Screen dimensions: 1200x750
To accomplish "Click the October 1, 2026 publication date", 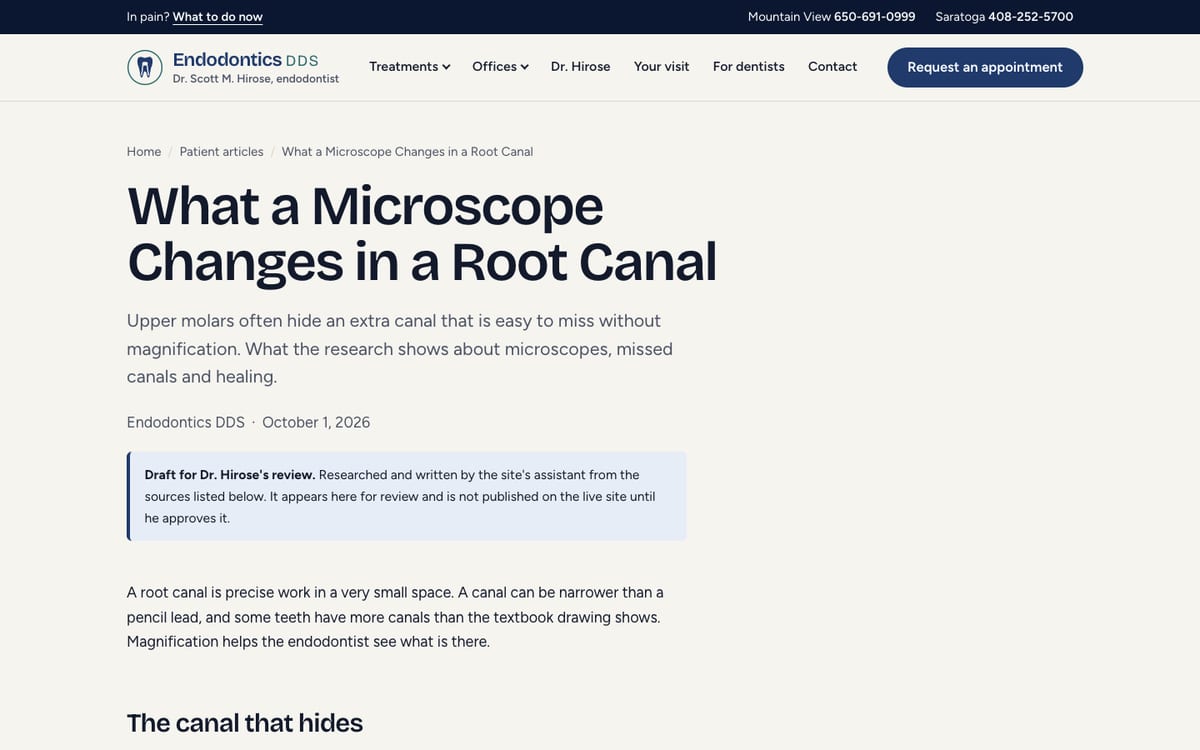I will [x=316, y=422].
